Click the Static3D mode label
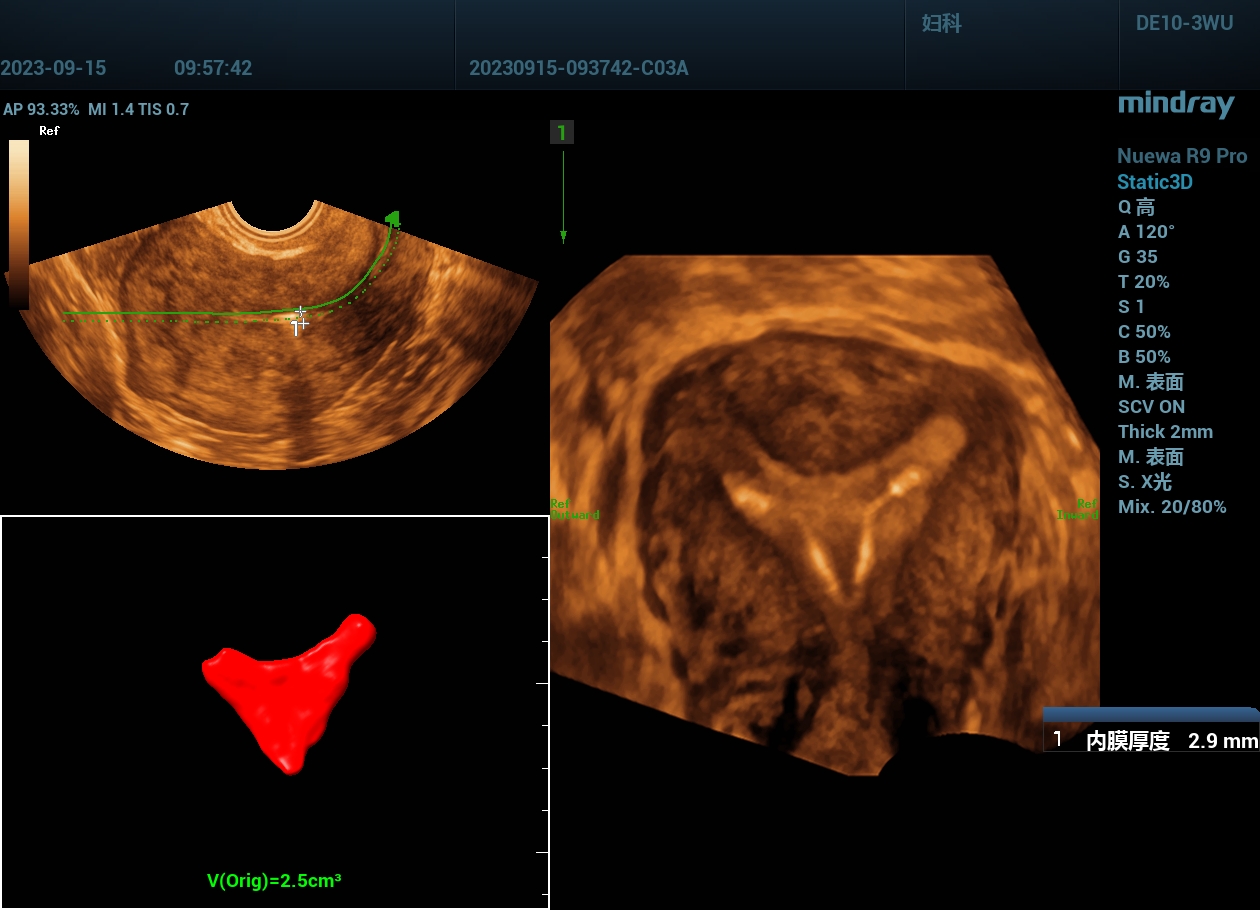 [x=1154, y=182]
